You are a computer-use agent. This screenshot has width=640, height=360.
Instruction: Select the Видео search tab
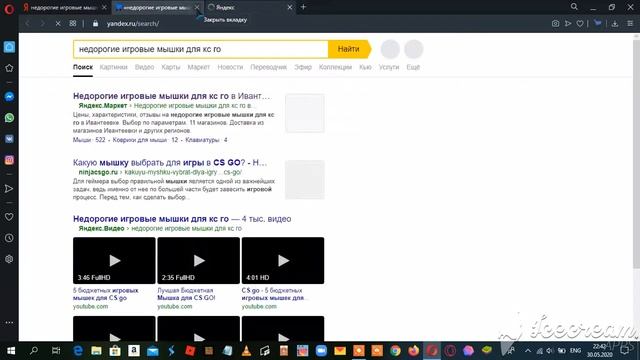(144, 67)
